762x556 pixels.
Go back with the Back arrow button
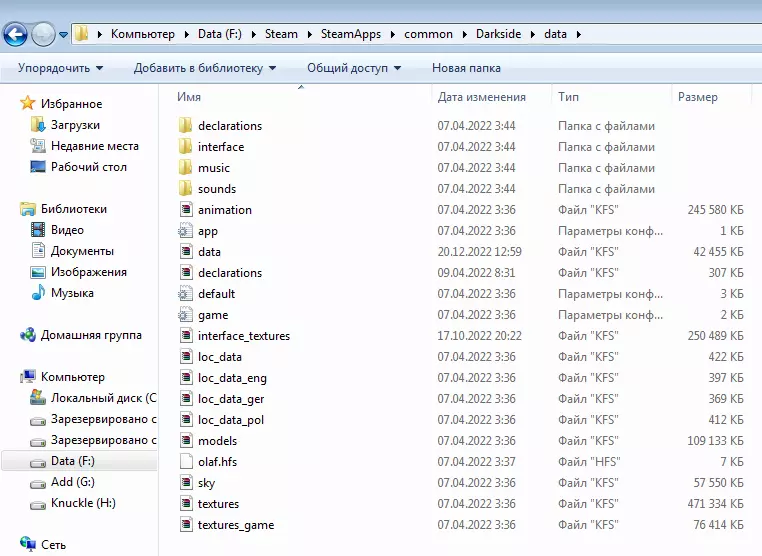pyautogui.click(x=16, y=35)
